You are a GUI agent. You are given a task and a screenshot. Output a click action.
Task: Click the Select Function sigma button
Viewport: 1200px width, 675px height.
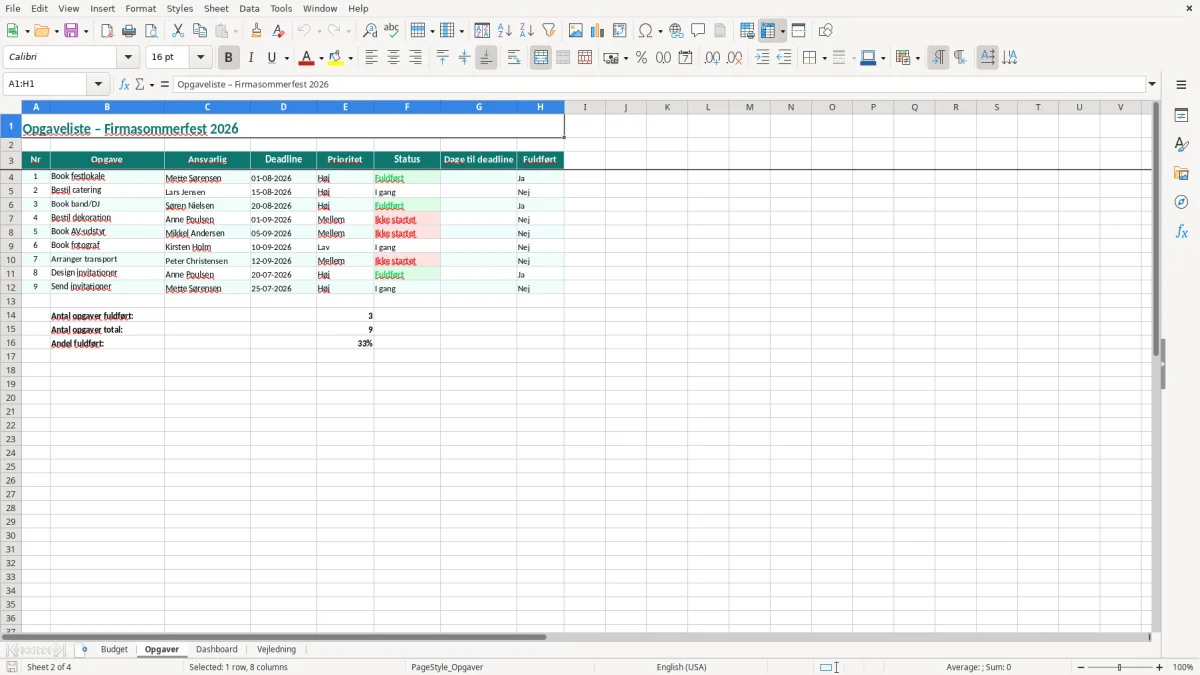[140, 85]
